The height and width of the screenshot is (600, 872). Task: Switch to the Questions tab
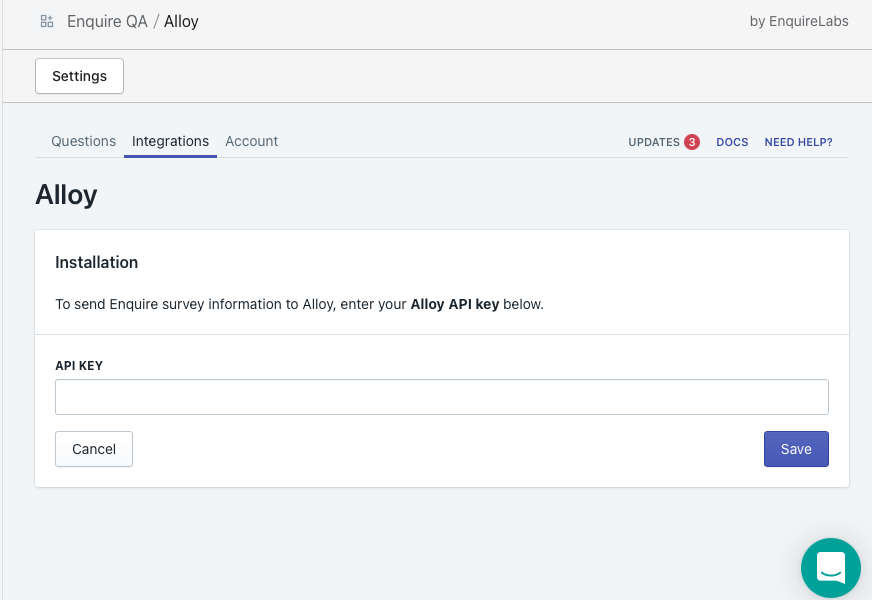[83, 141]
